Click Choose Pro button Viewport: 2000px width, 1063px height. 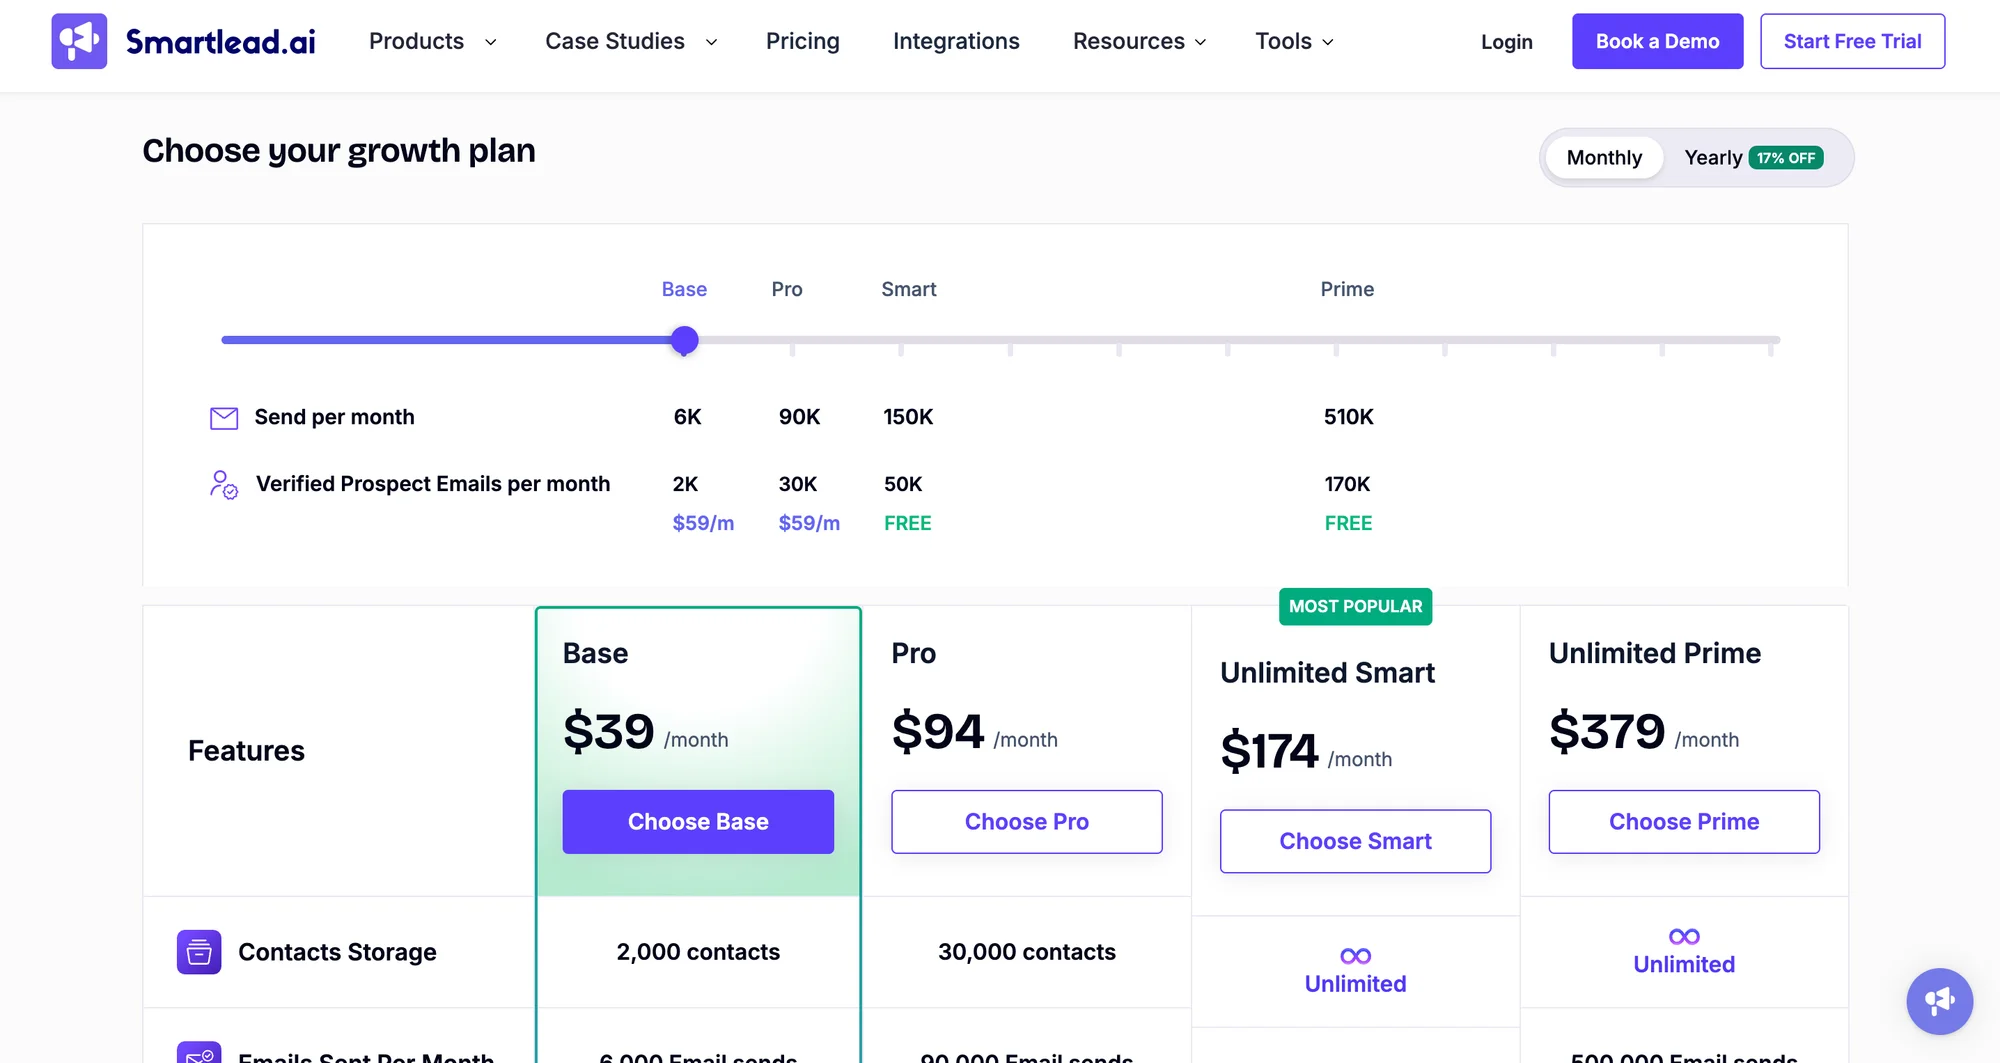(x=1027, y=822)
